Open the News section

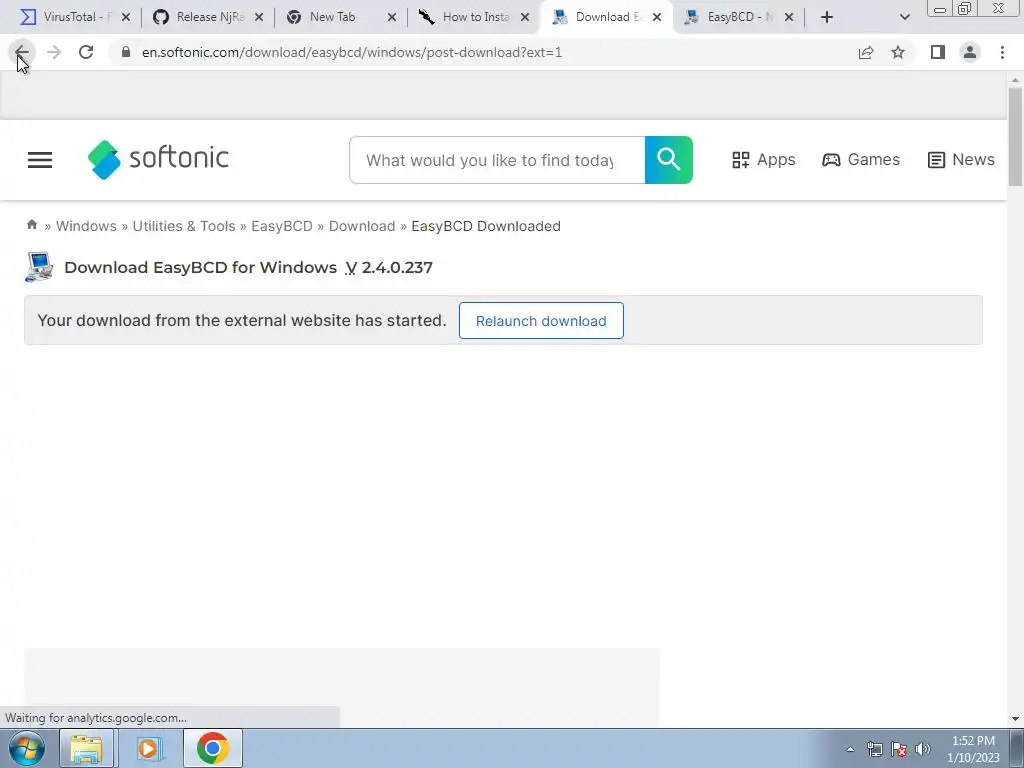tap(961, 160)
